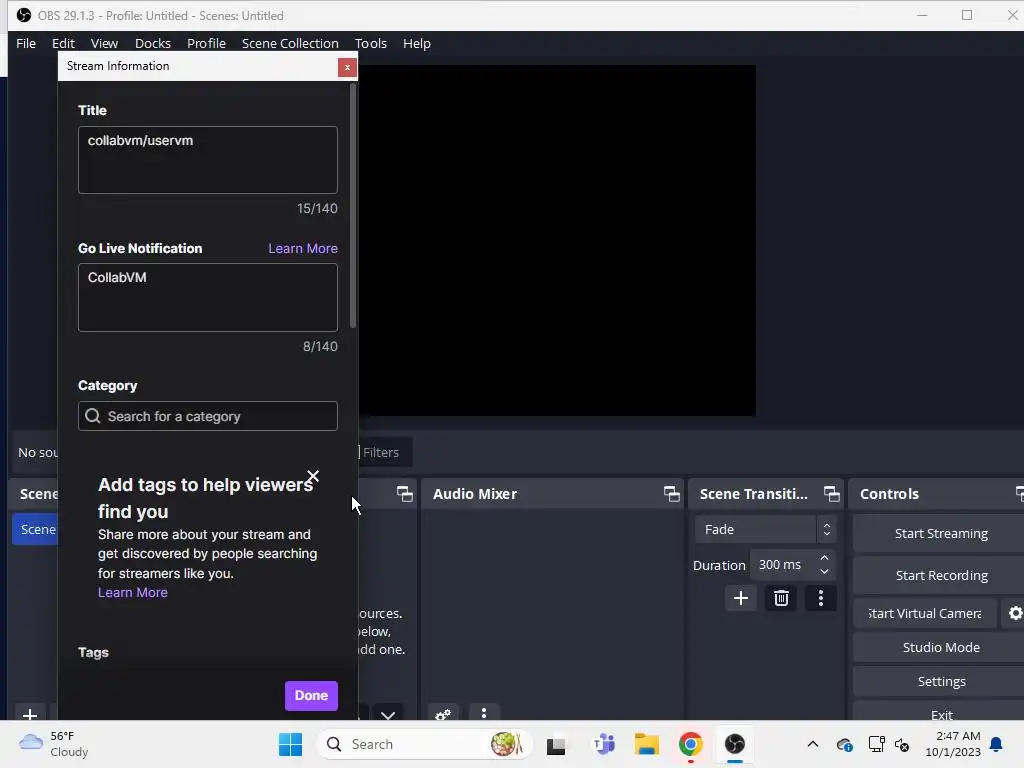
Task: Click the category search magnifier icon
Action: pyautogui.click(x=93, y=416)
